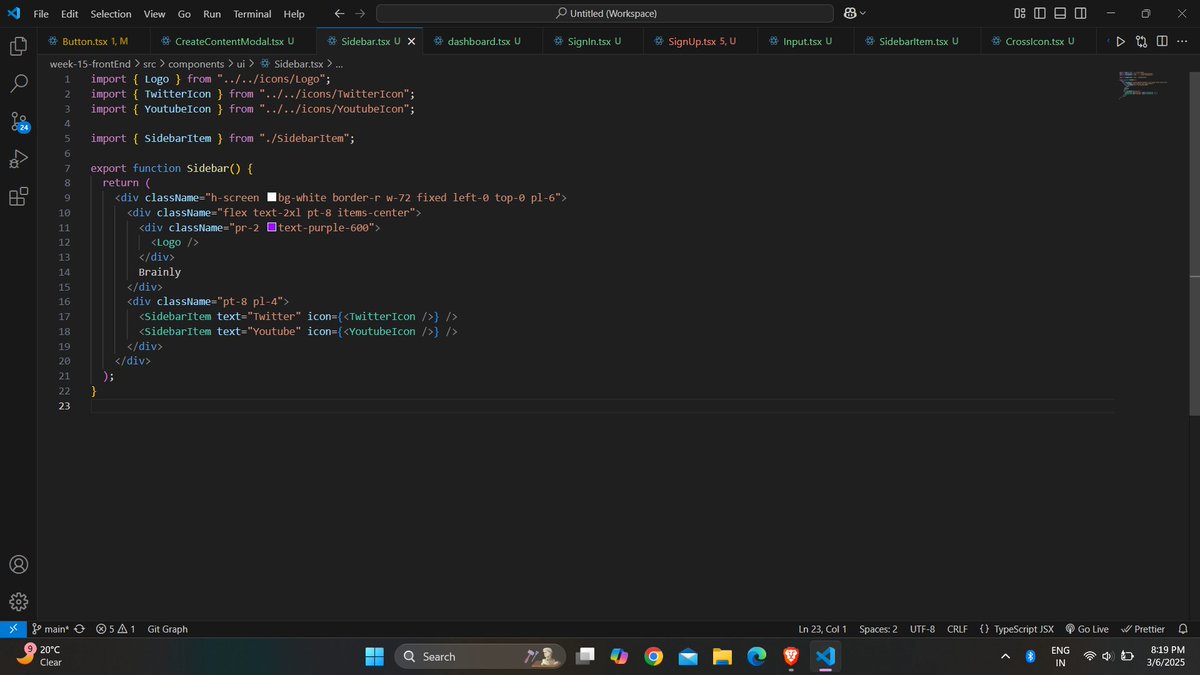Open the Run menu
The height and width of the screenshot is (675, 1200).
(x=212, y=14)
